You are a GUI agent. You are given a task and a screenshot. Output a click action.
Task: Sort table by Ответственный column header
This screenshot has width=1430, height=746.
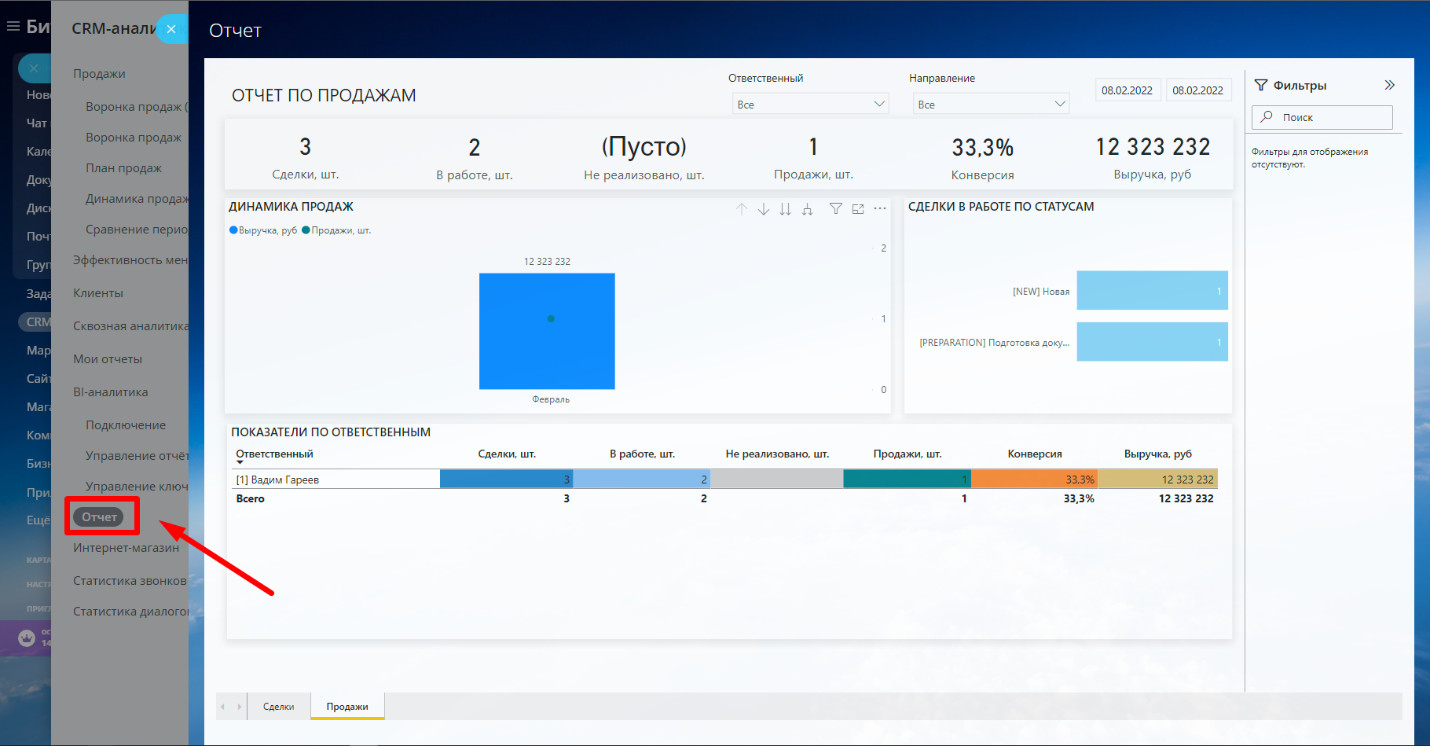pos(274,454)
